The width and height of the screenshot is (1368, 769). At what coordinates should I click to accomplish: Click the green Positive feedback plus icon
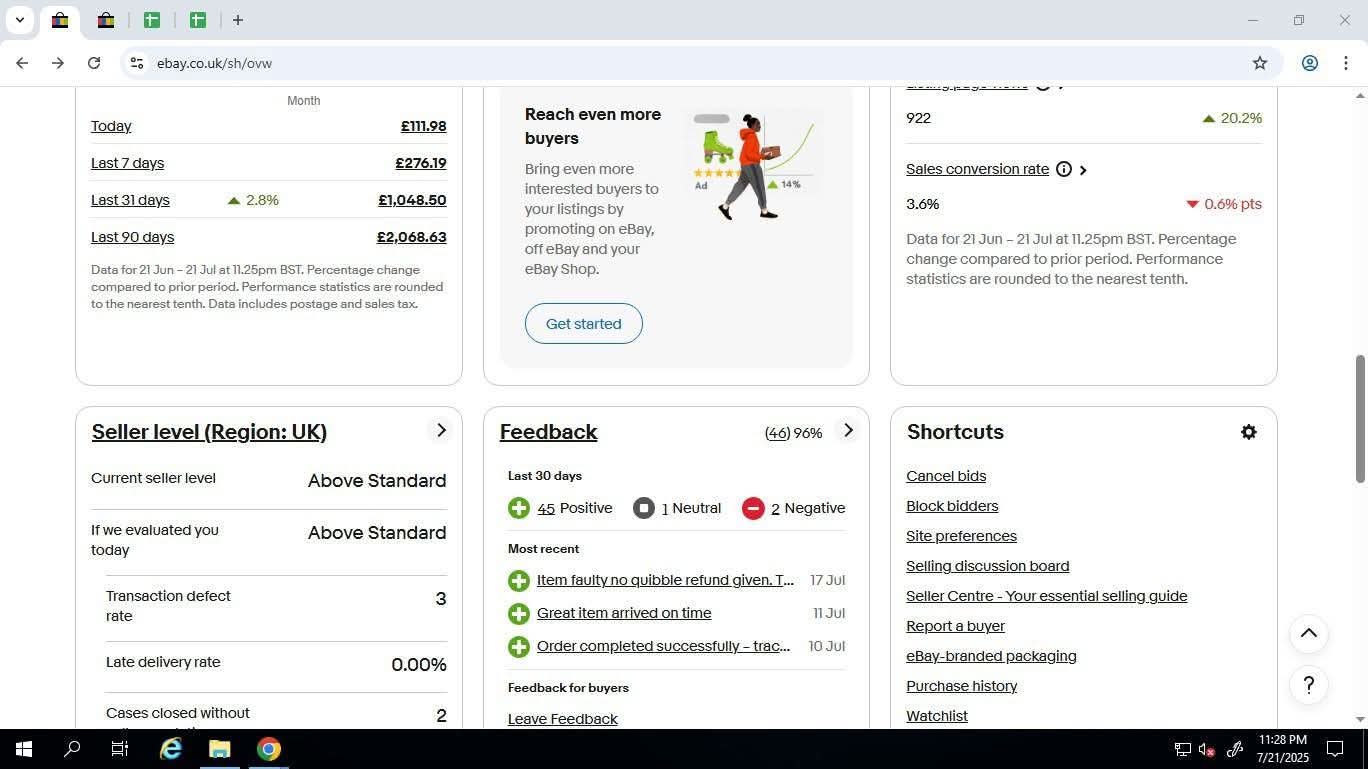pos(519,508)
